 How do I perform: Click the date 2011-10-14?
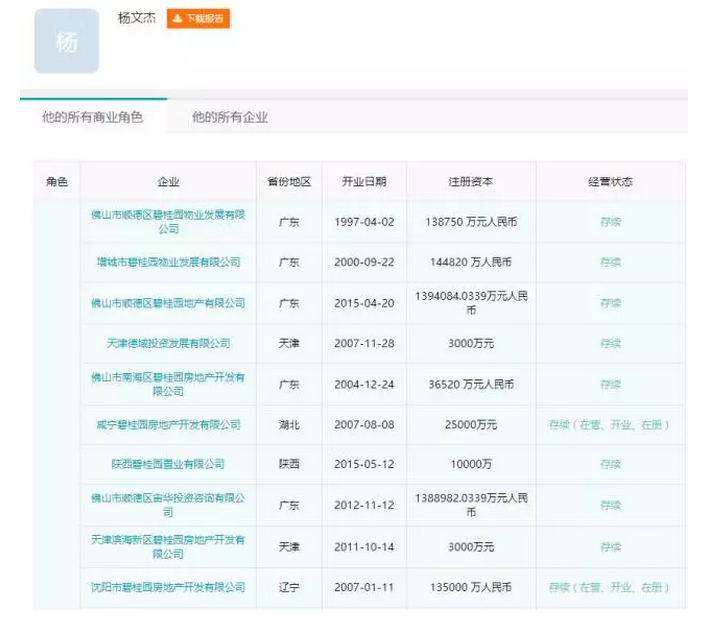(x=364, y=547)
